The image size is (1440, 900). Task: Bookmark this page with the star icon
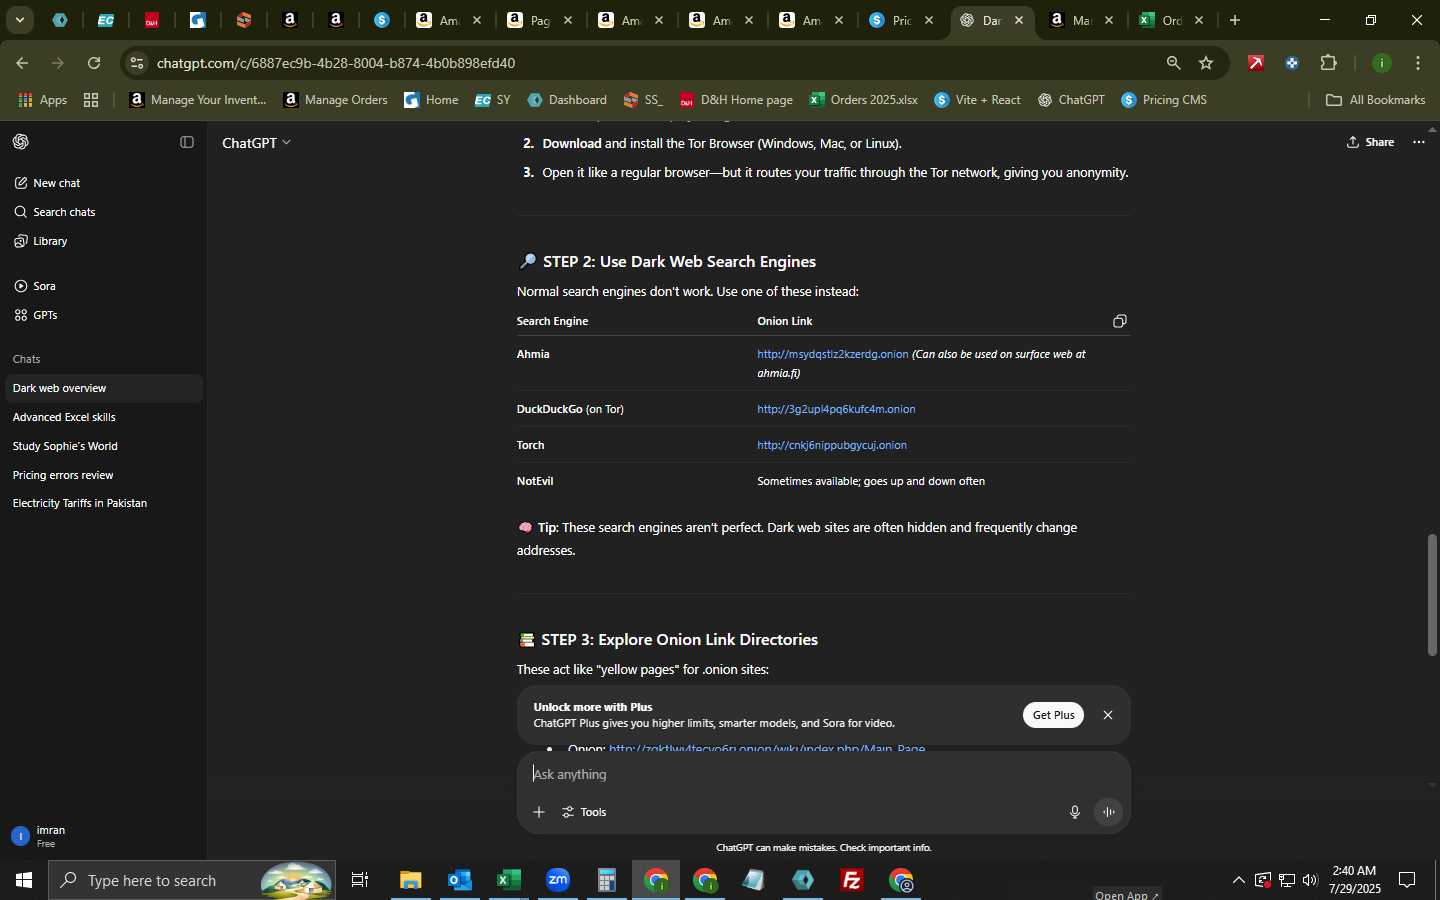pos(1206,63)
